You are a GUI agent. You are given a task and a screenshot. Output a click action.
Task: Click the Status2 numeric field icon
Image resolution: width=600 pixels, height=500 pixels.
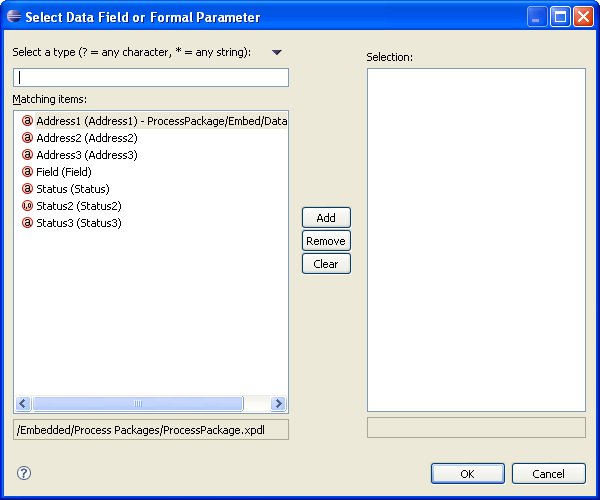click(x=28, y=206)
